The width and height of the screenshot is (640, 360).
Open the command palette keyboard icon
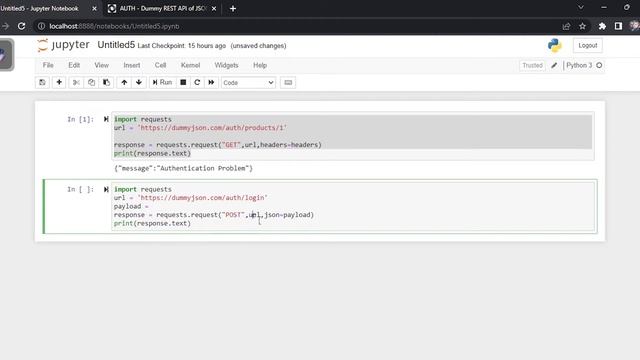tap(288, 82)
